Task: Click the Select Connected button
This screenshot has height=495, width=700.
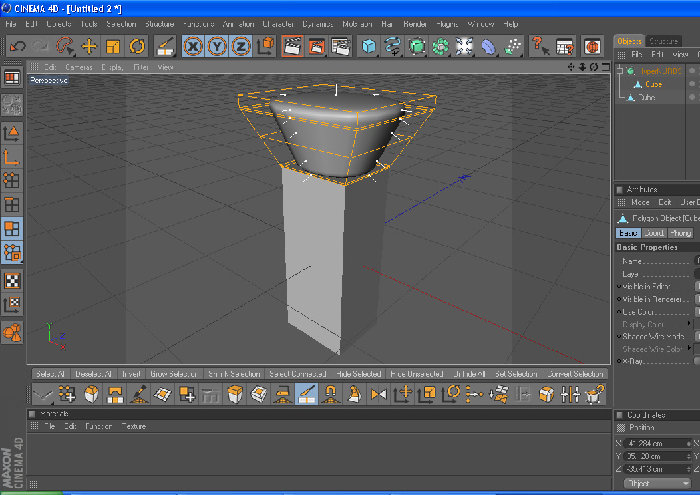Action: click(x=298, y=374)
